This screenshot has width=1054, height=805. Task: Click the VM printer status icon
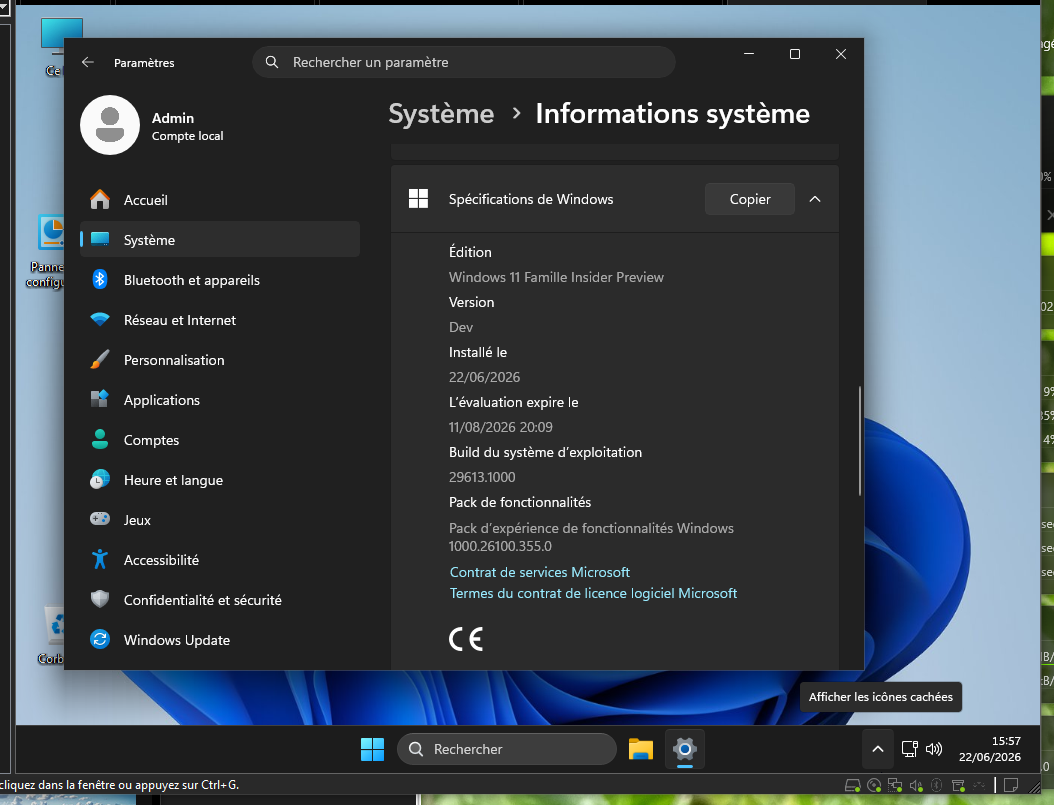958,785
